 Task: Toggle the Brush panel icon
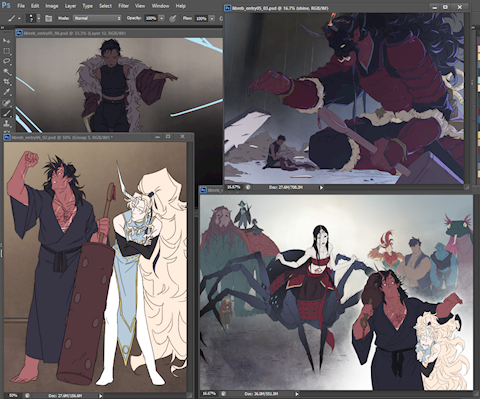tap(48, 18)
